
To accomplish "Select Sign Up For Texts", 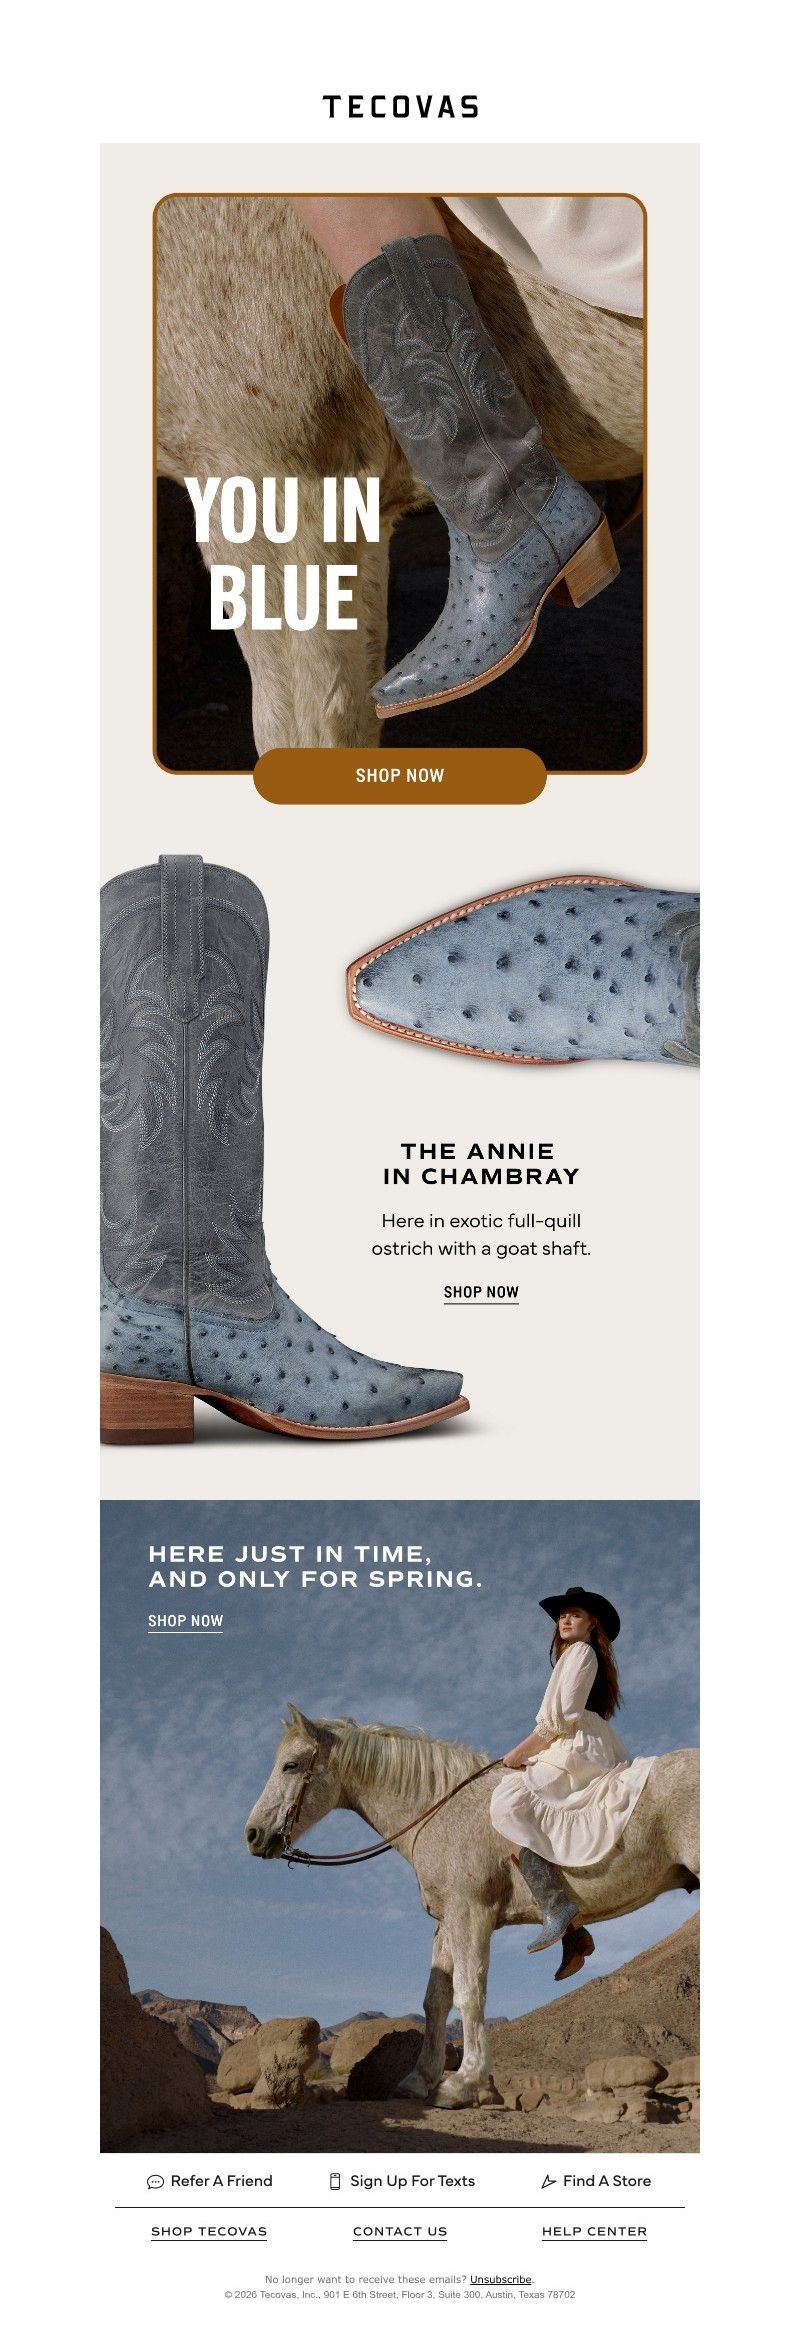I will 402,2181.
